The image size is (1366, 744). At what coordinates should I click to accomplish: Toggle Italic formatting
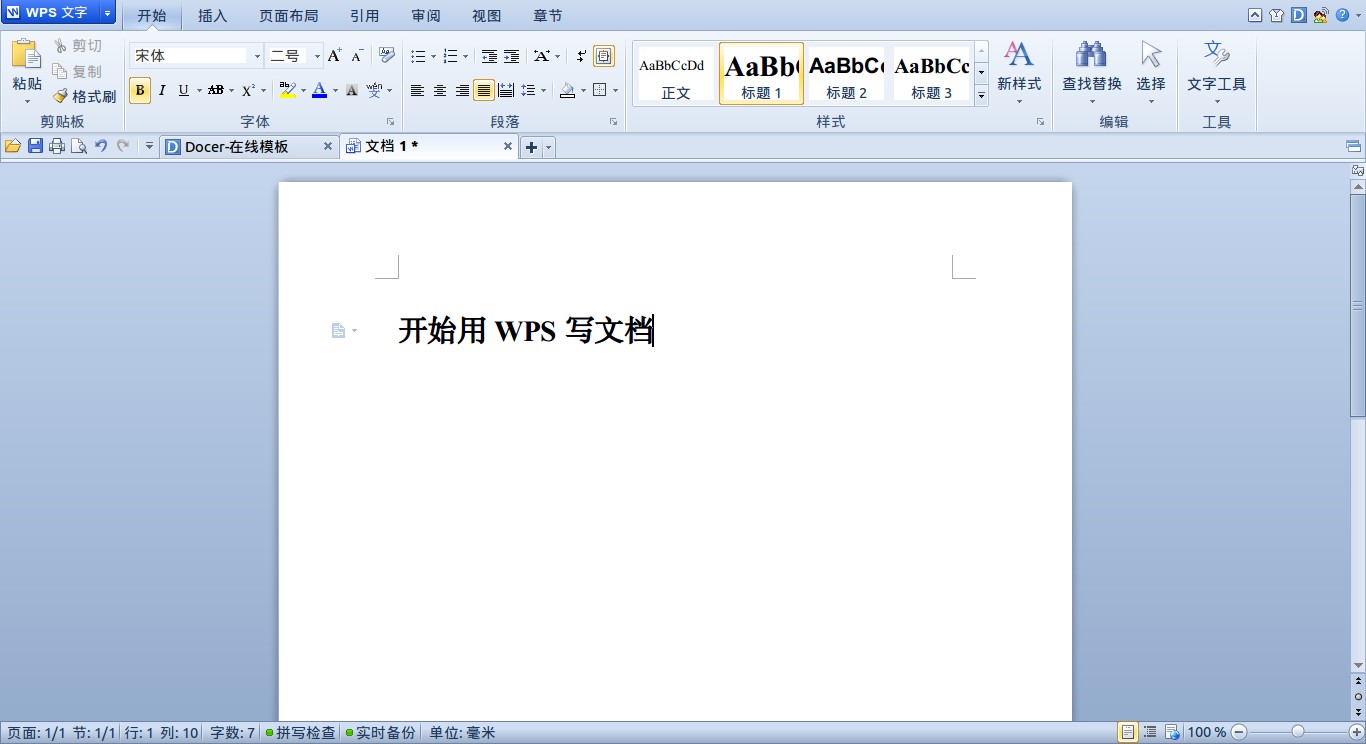point(162,91)
